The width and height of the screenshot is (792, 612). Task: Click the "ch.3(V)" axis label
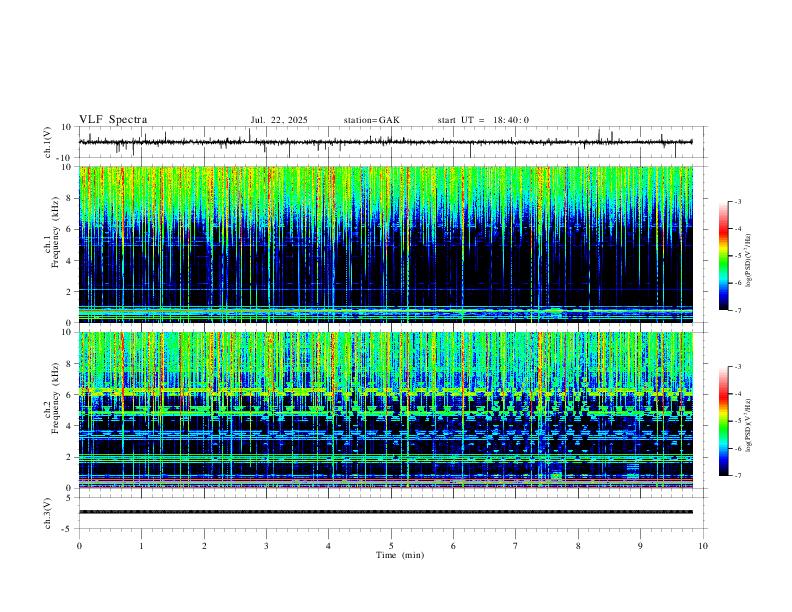pyautogui.click(x=48, y=513)
